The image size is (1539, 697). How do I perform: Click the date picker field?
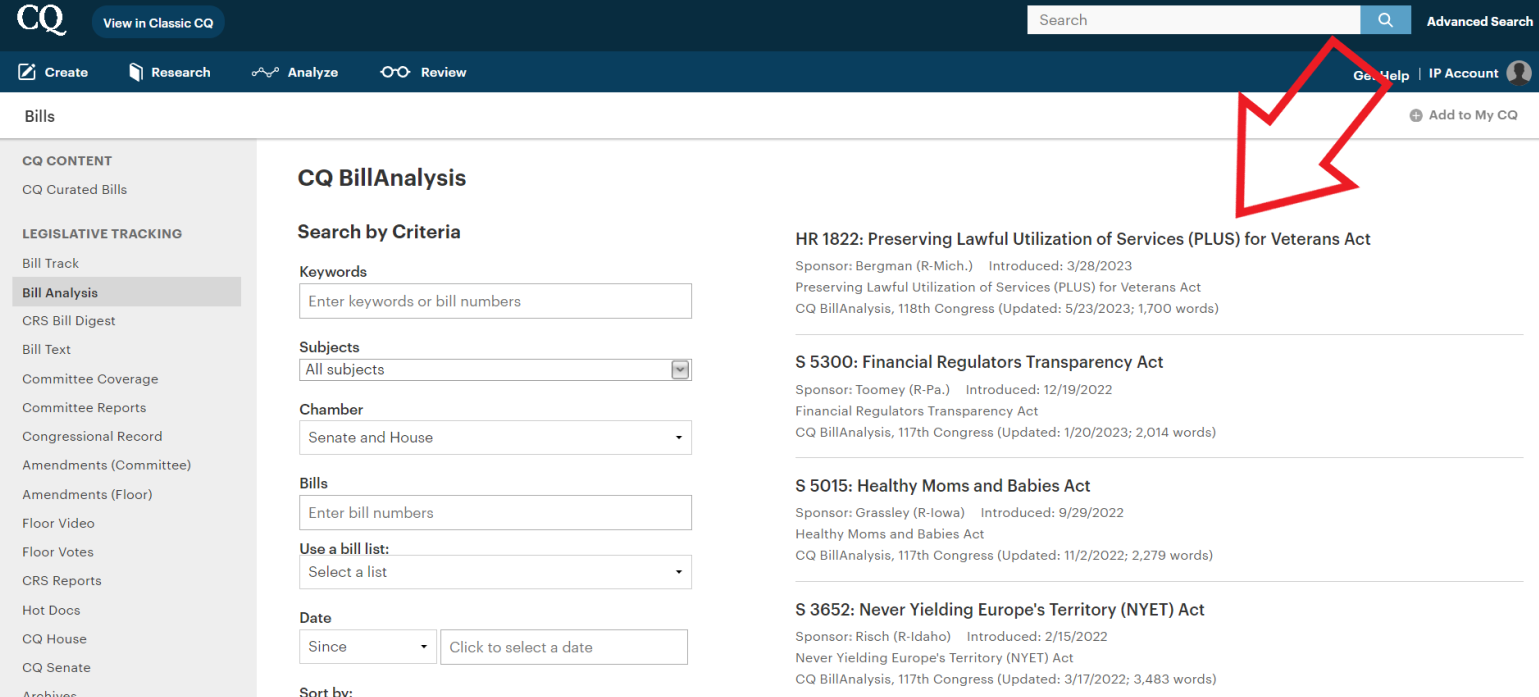(564, 647)
